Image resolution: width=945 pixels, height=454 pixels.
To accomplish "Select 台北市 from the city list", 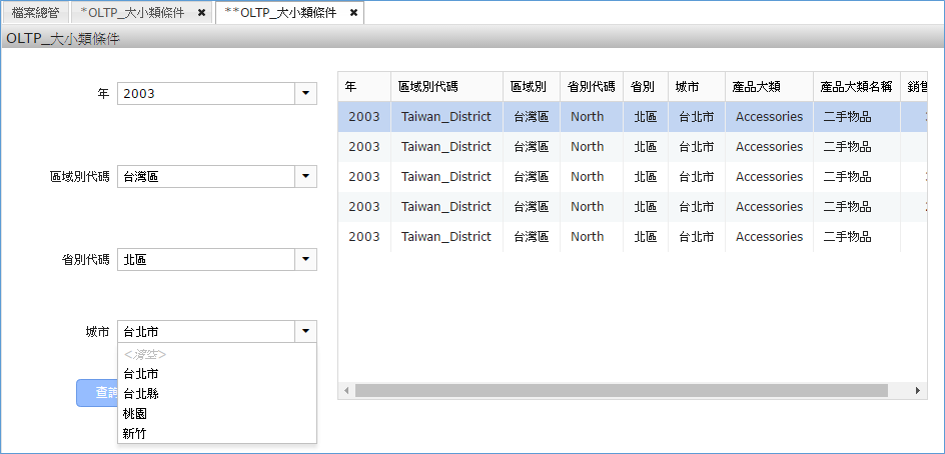I will [141, 373].
